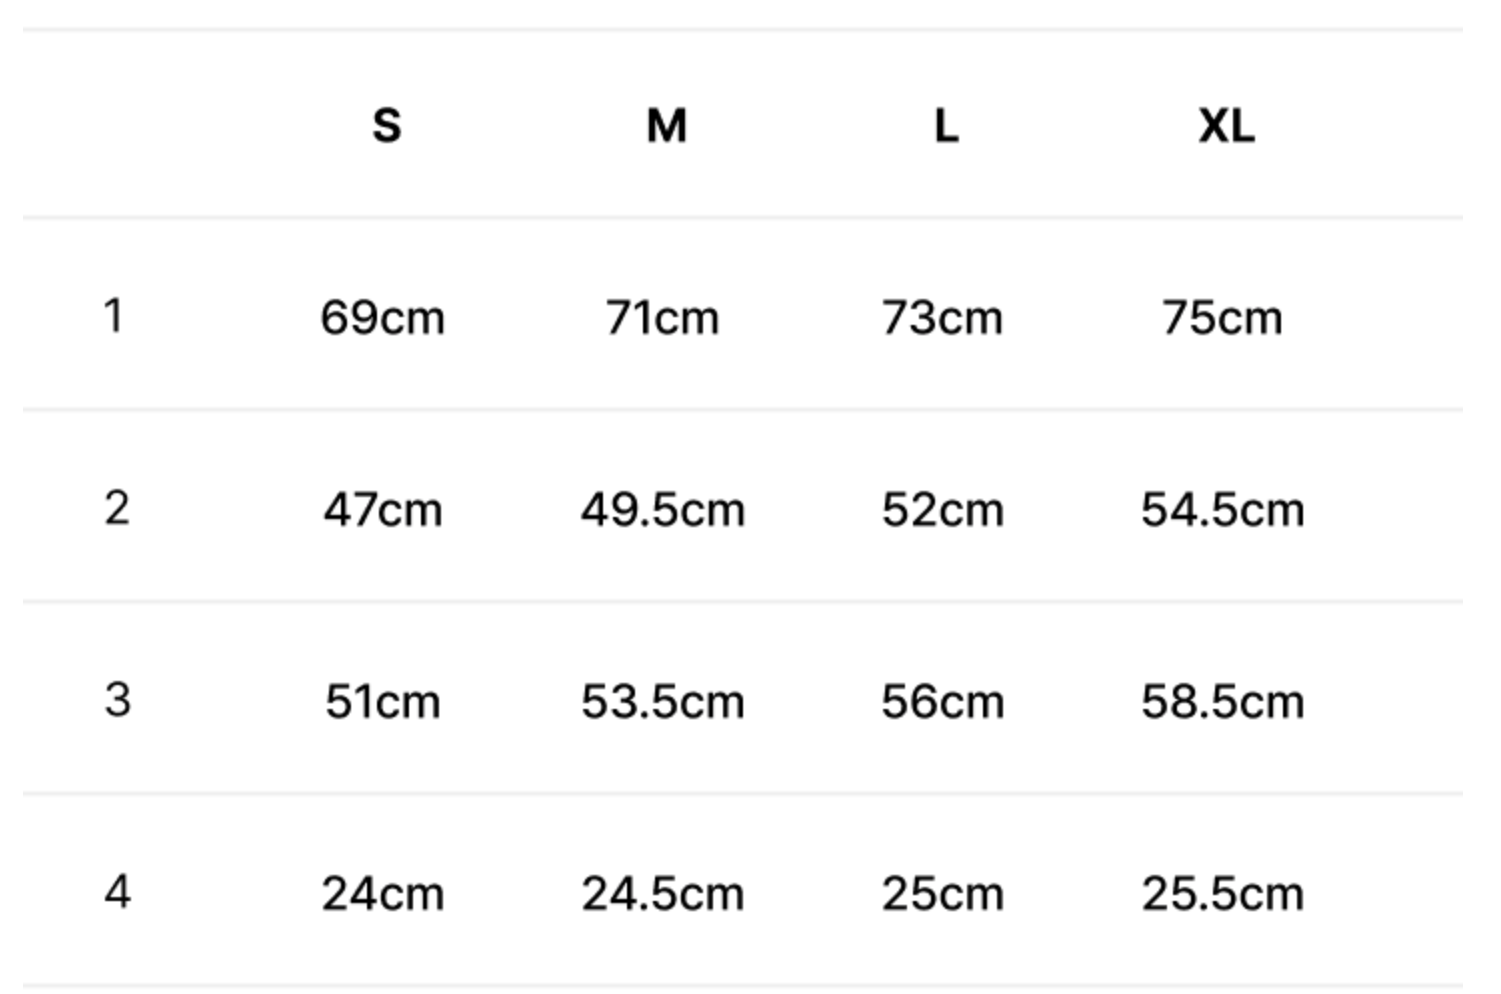Click the 51cm cell
The width and height of the screenshot is (1501, 994).
pos(382,702)
